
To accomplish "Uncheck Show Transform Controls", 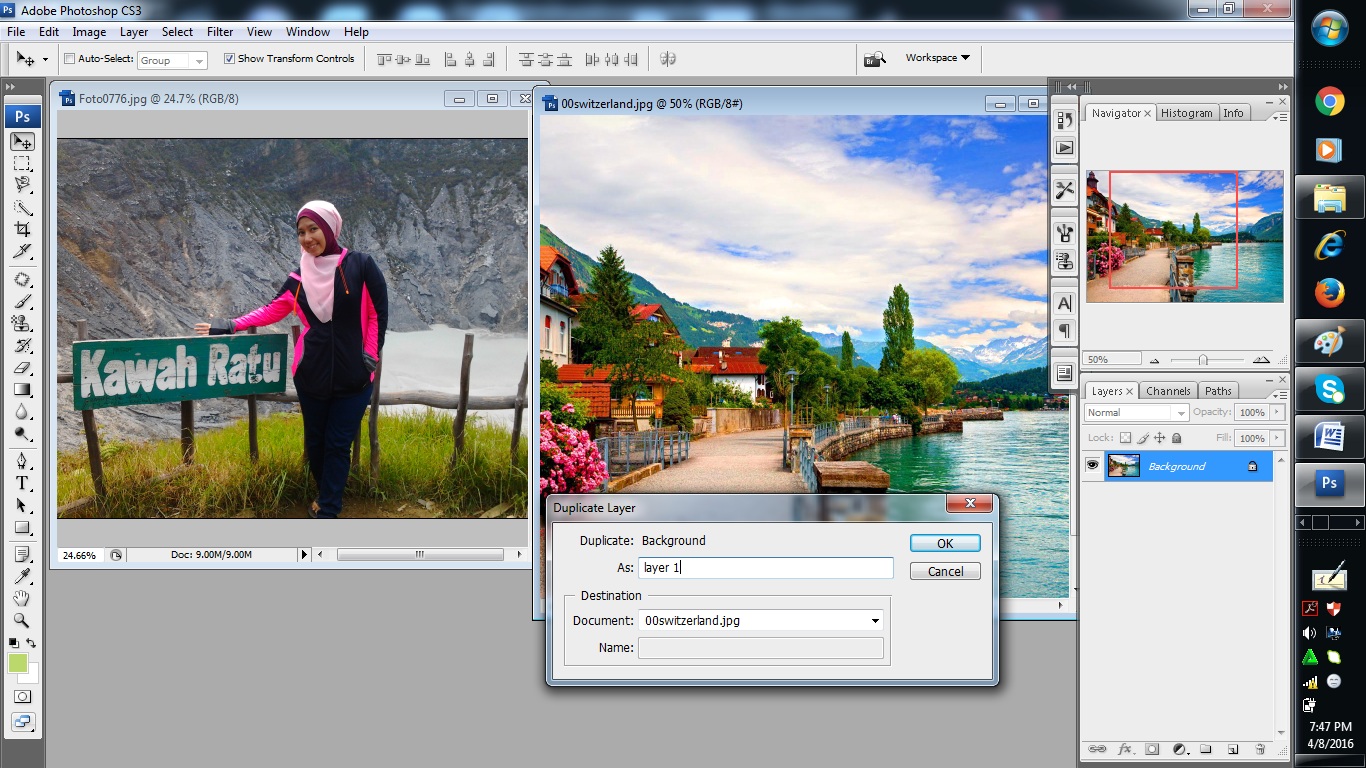I will tap(229, 59).
